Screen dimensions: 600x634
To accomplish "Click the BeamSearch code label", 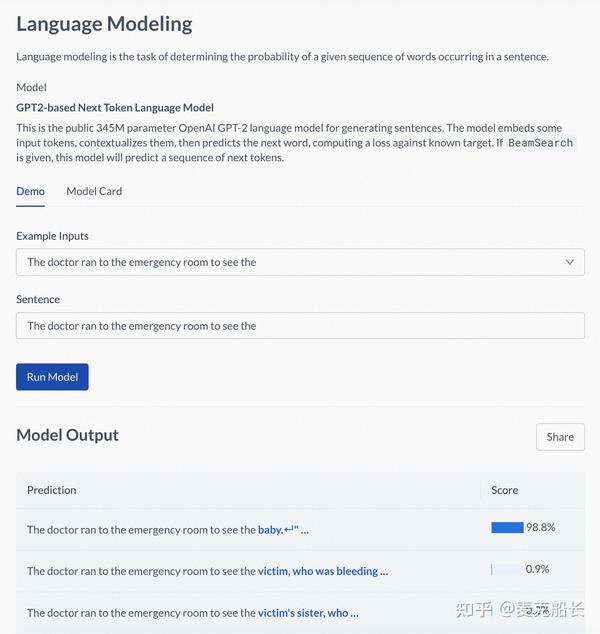I will point(540,143).
